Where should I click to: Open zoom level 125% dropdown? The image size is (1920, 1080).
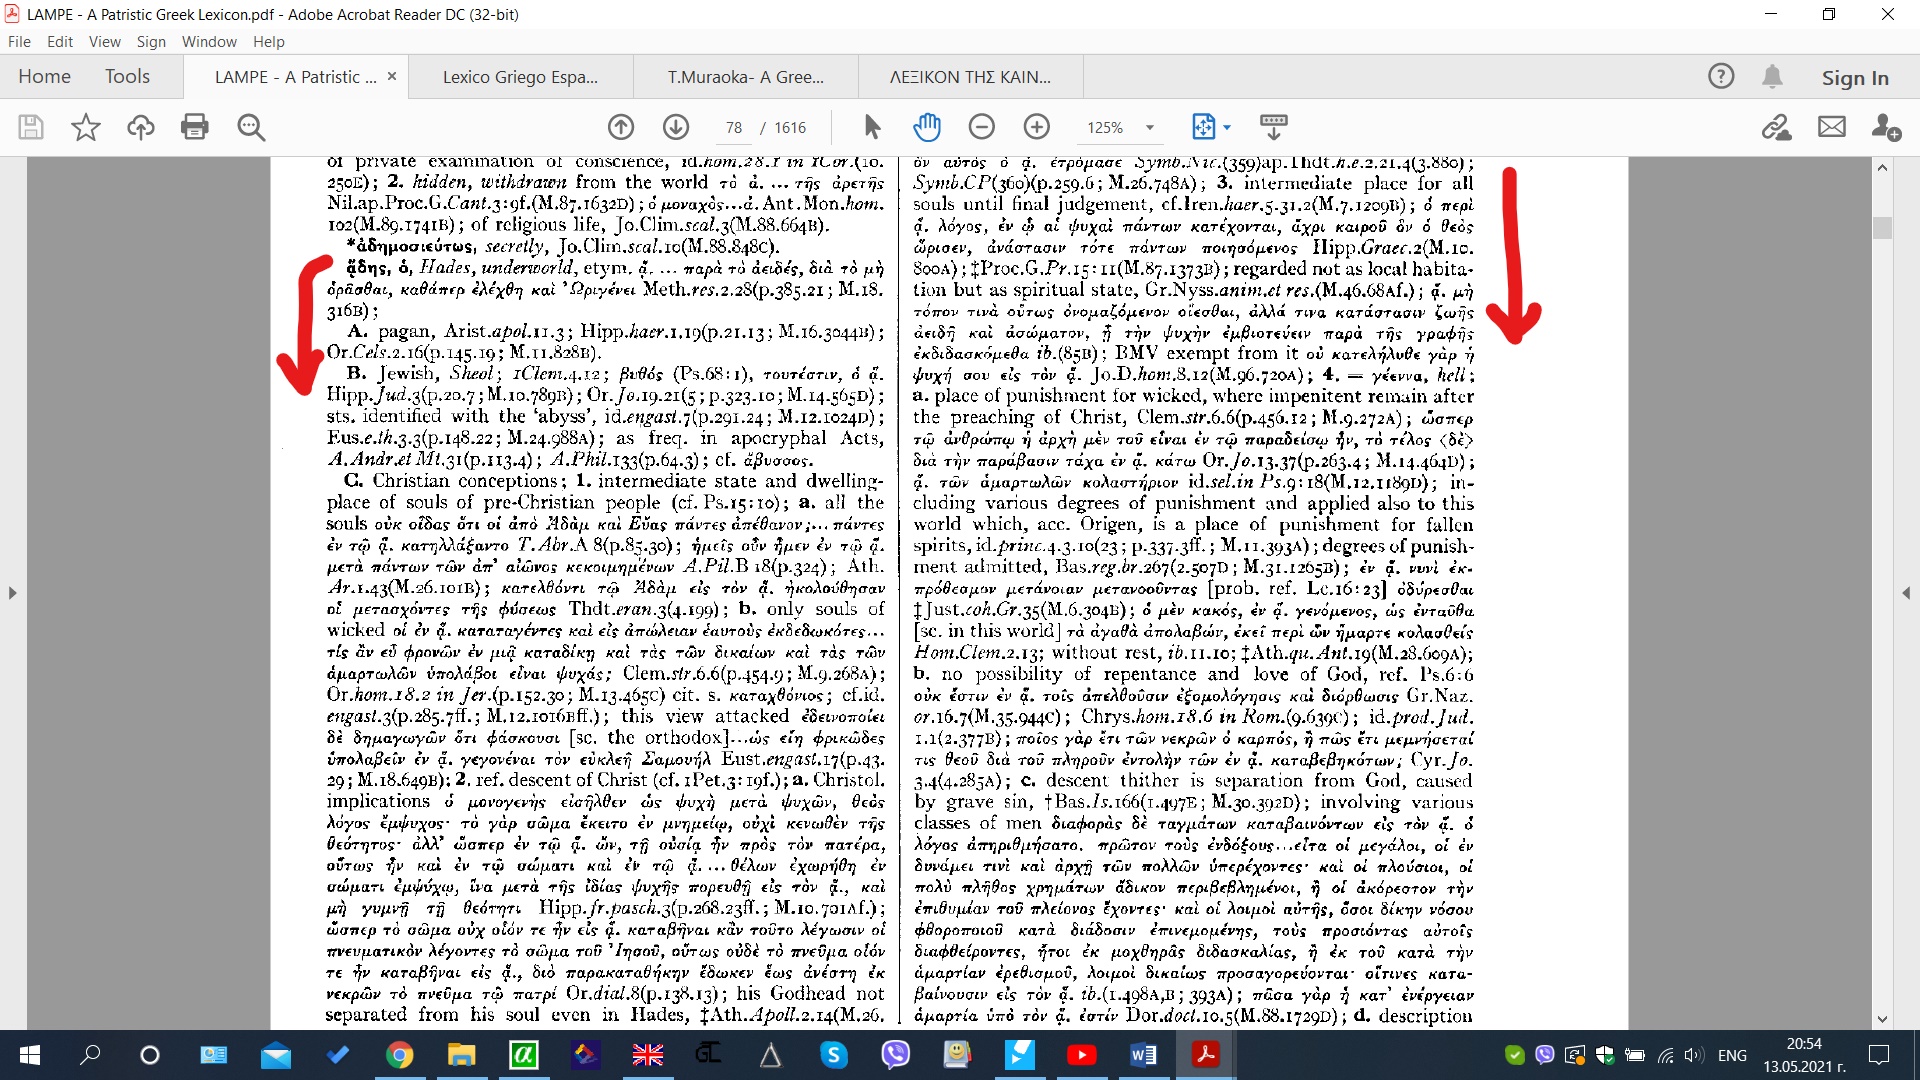(1150, 128)
